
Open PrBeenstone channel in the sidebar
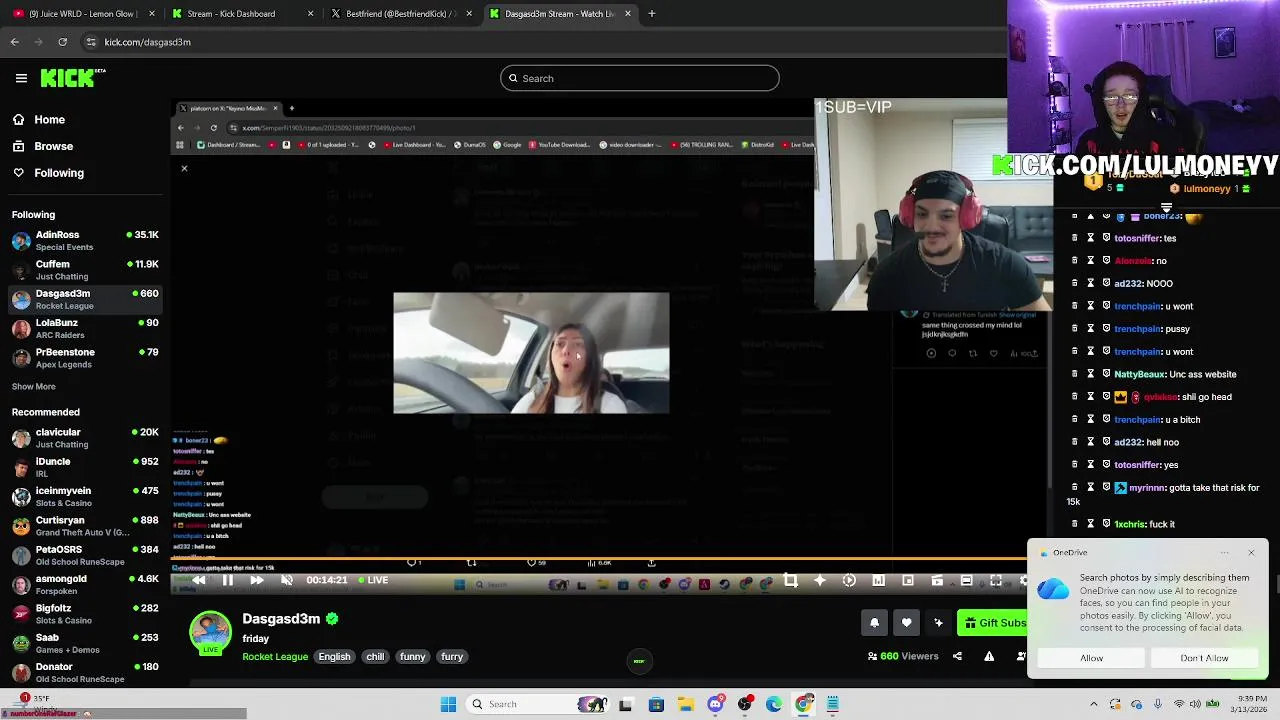click(85, 358)
